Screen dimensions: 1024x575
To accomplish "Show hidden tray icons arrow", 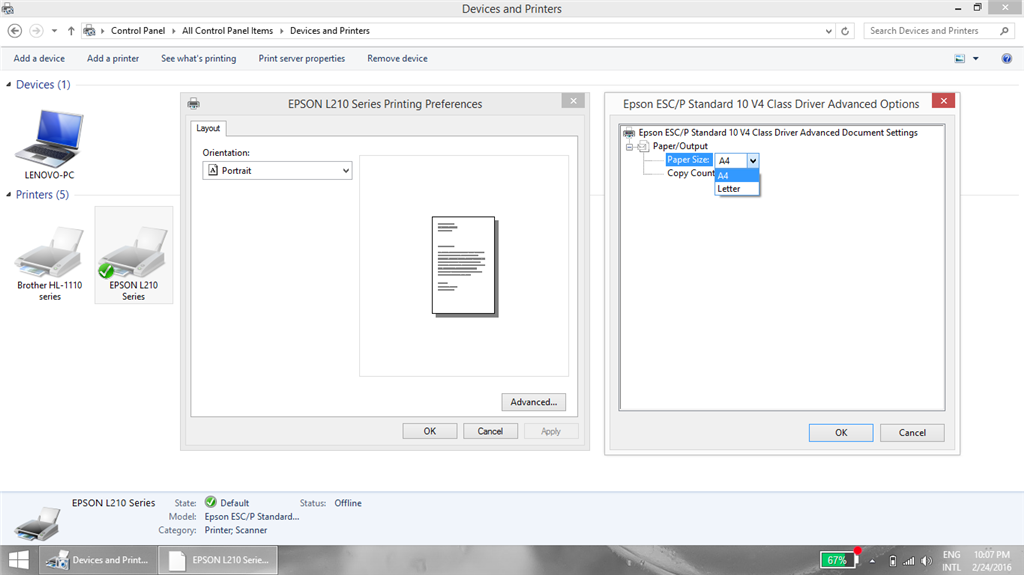I will (x=872, y=561).
